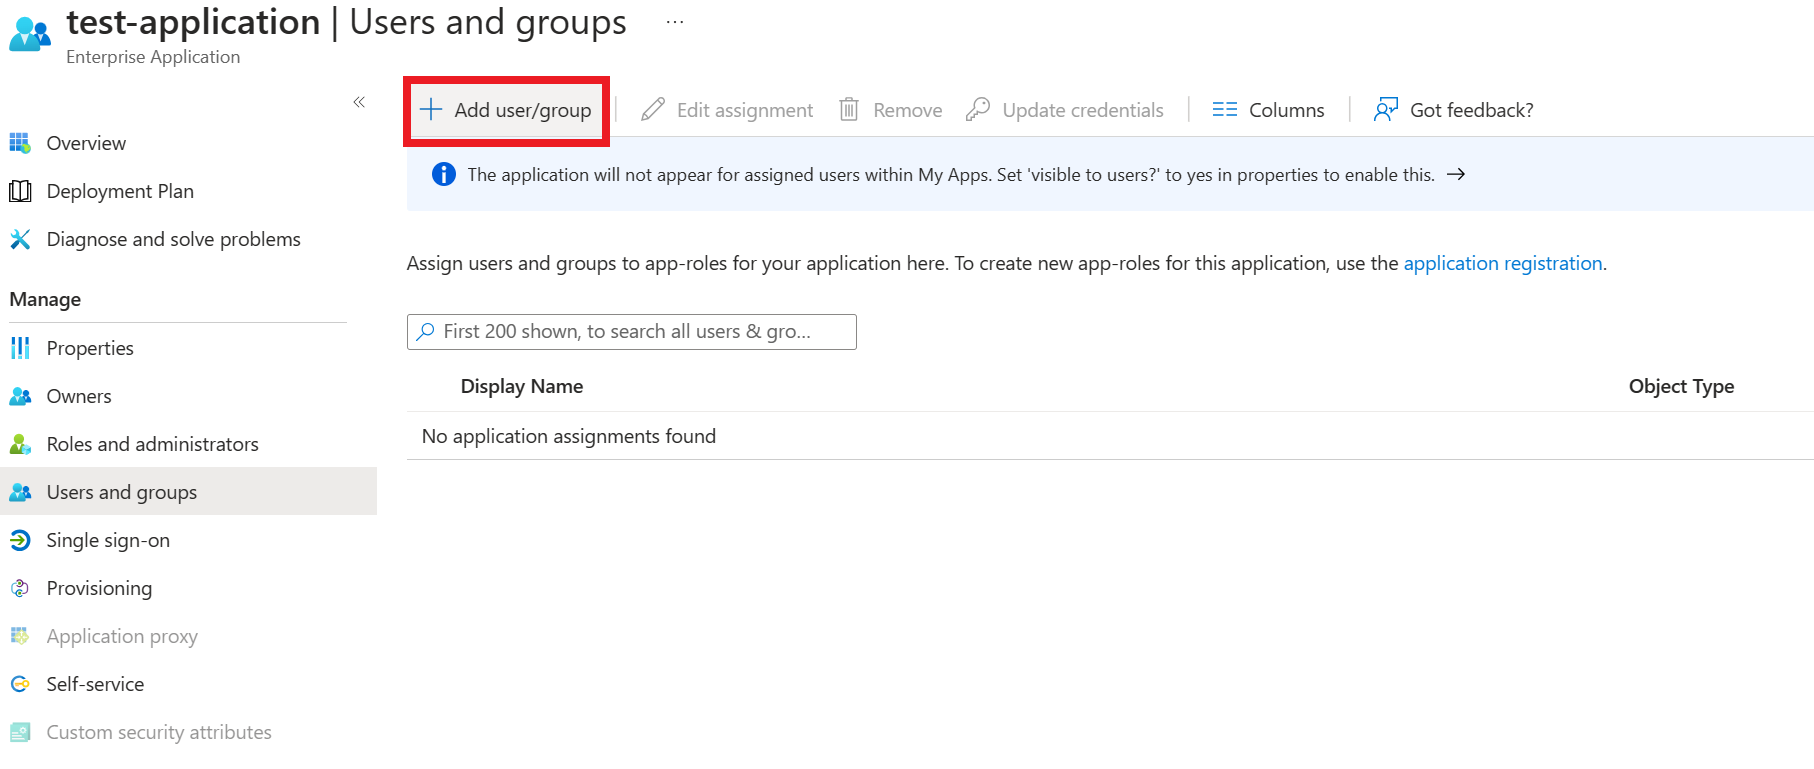The height and width of the screenshot is (769, 1814).
Task: Click the Properties bars icon
Action: [20, 348]
